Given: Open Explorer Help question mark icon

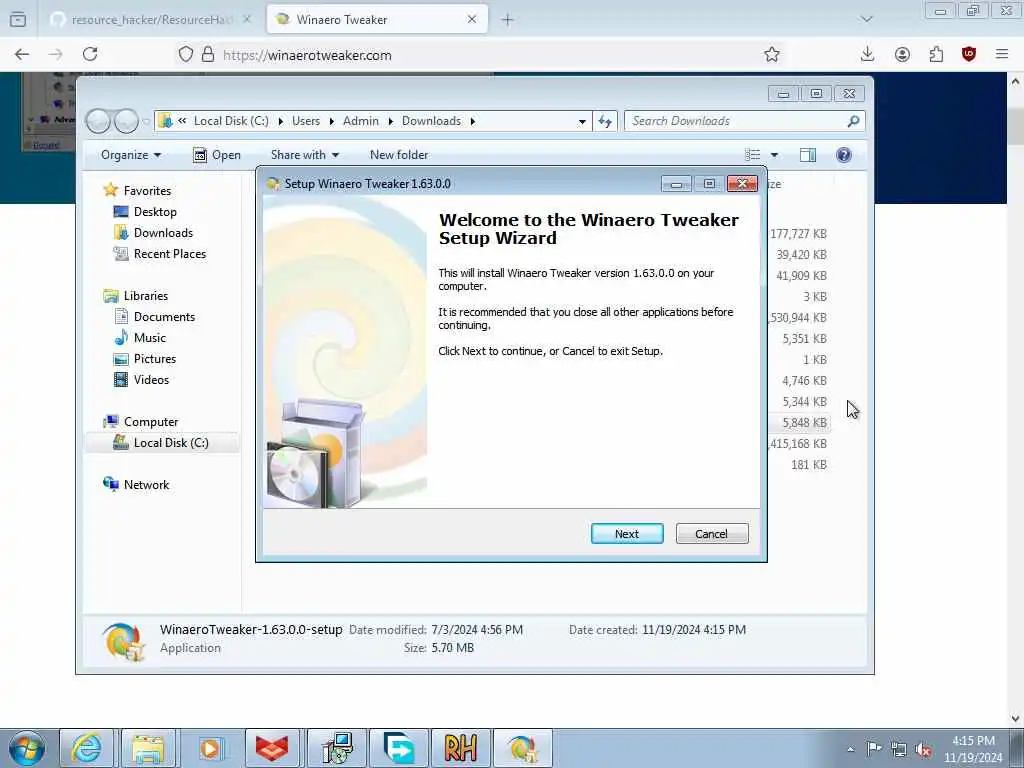Looking at the screenshot, I should tap(844, 155).
